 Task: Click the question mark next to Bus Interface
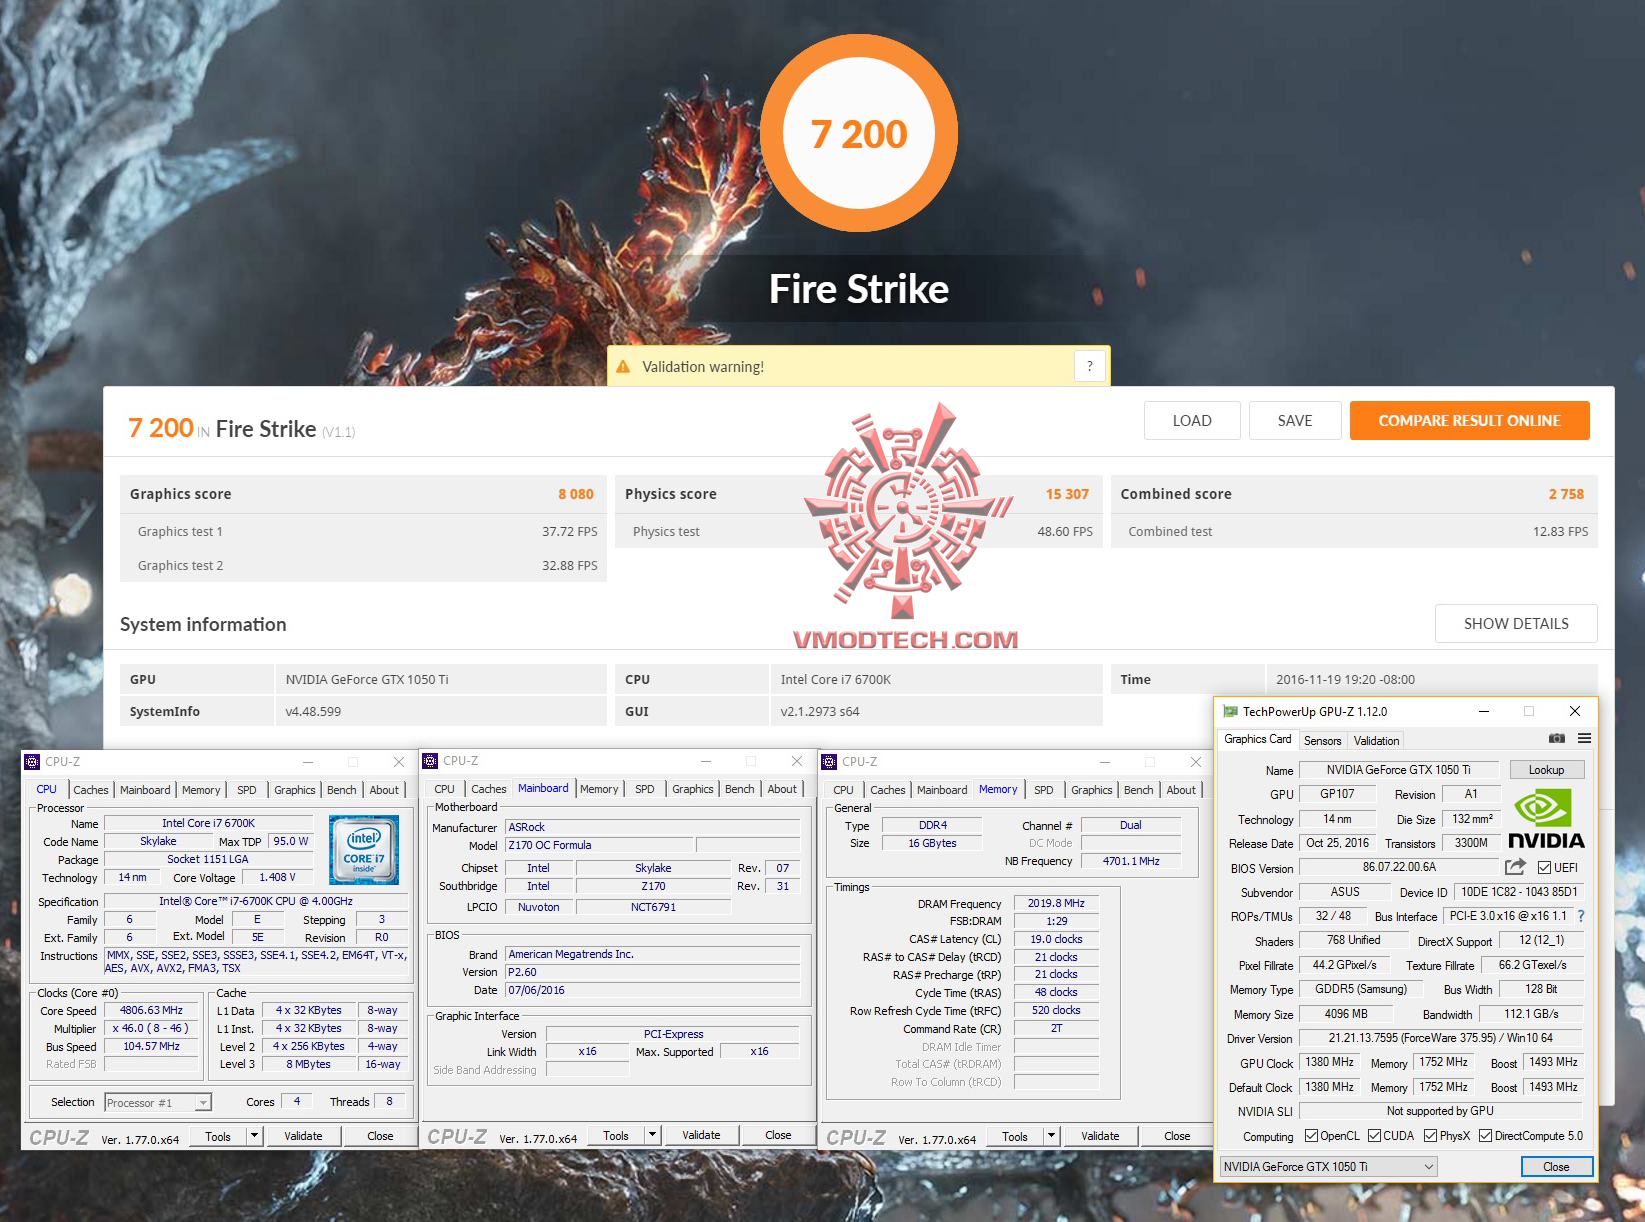(x=1581, y=916)
